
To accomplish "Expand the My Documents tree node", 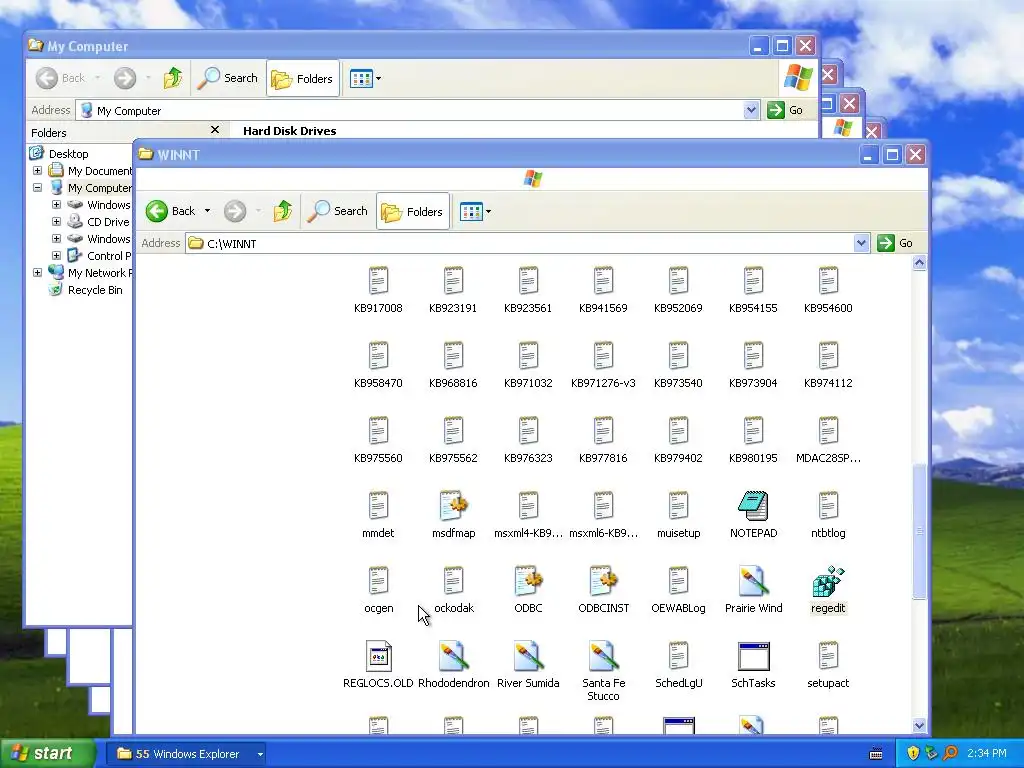I will [x=37, y=170].
